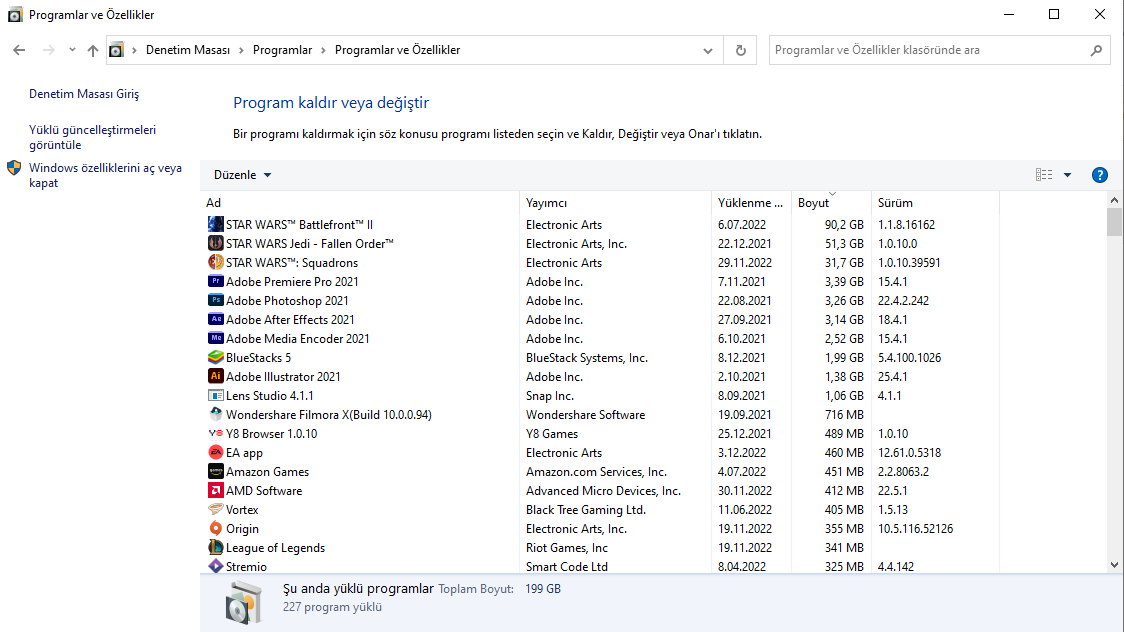Select the Adobe After Effects 2021 icon

click(x=215, y=319)
